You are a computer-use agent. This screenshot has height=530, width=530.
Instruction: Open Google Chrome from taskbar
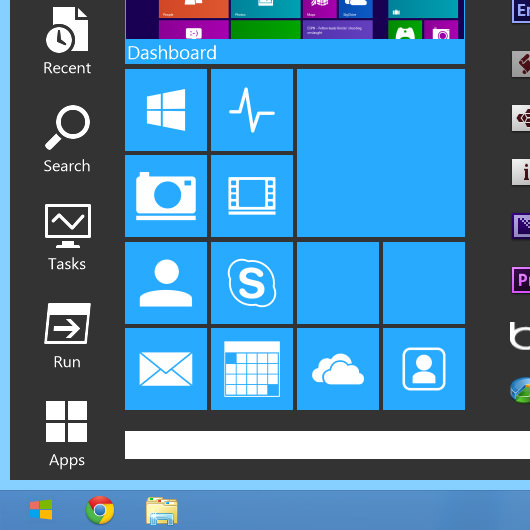100,510
